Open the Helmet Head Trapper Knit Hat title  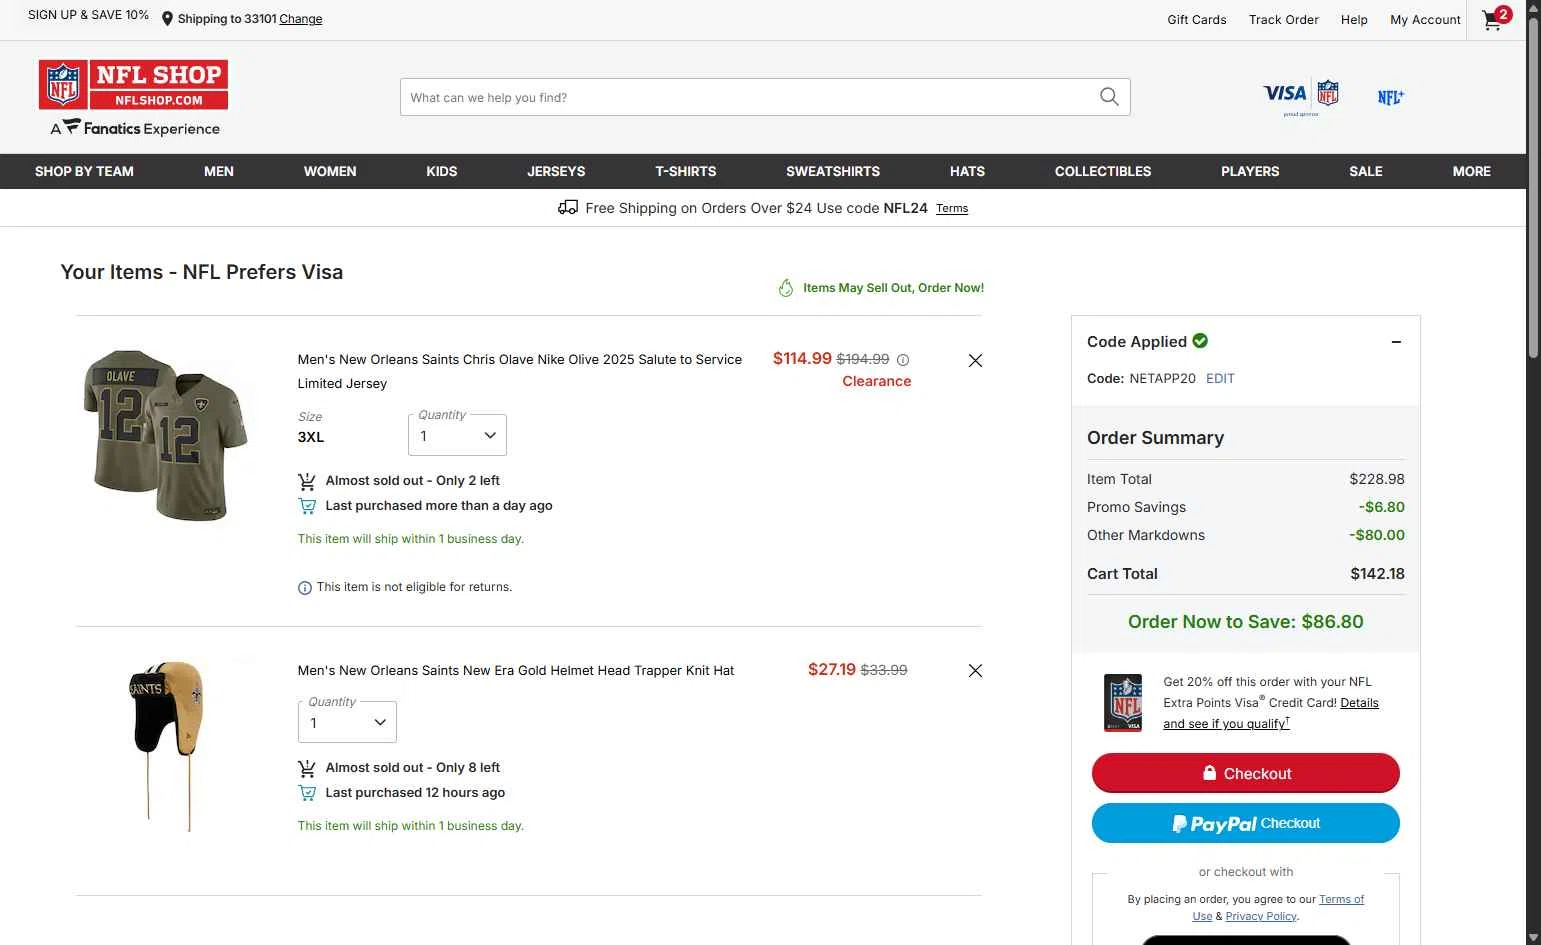coord(516,671)
